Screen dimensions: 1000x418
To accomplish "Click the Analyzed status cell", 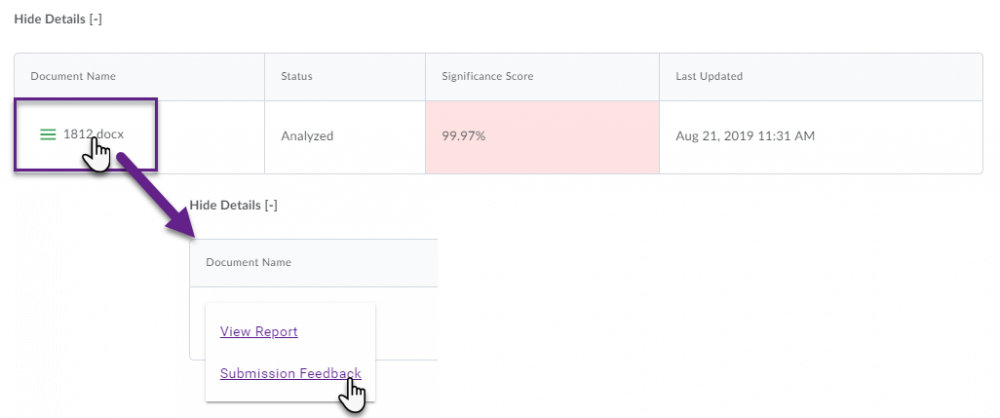I will [307, 136].
